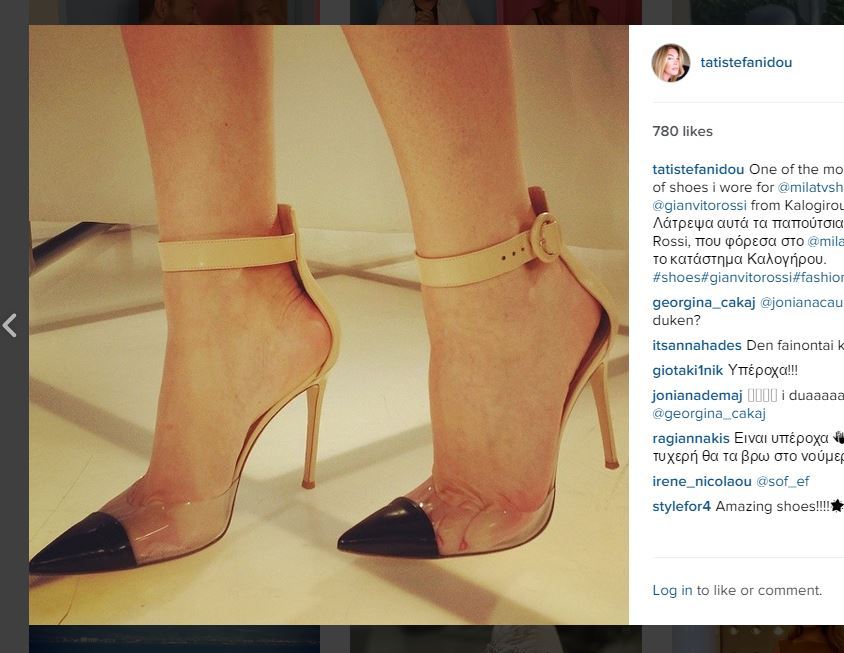The width and height of the screenshot is (844, 653).
Task: Visit stylefor4 commenter profile
Action: tap(681, 507)
